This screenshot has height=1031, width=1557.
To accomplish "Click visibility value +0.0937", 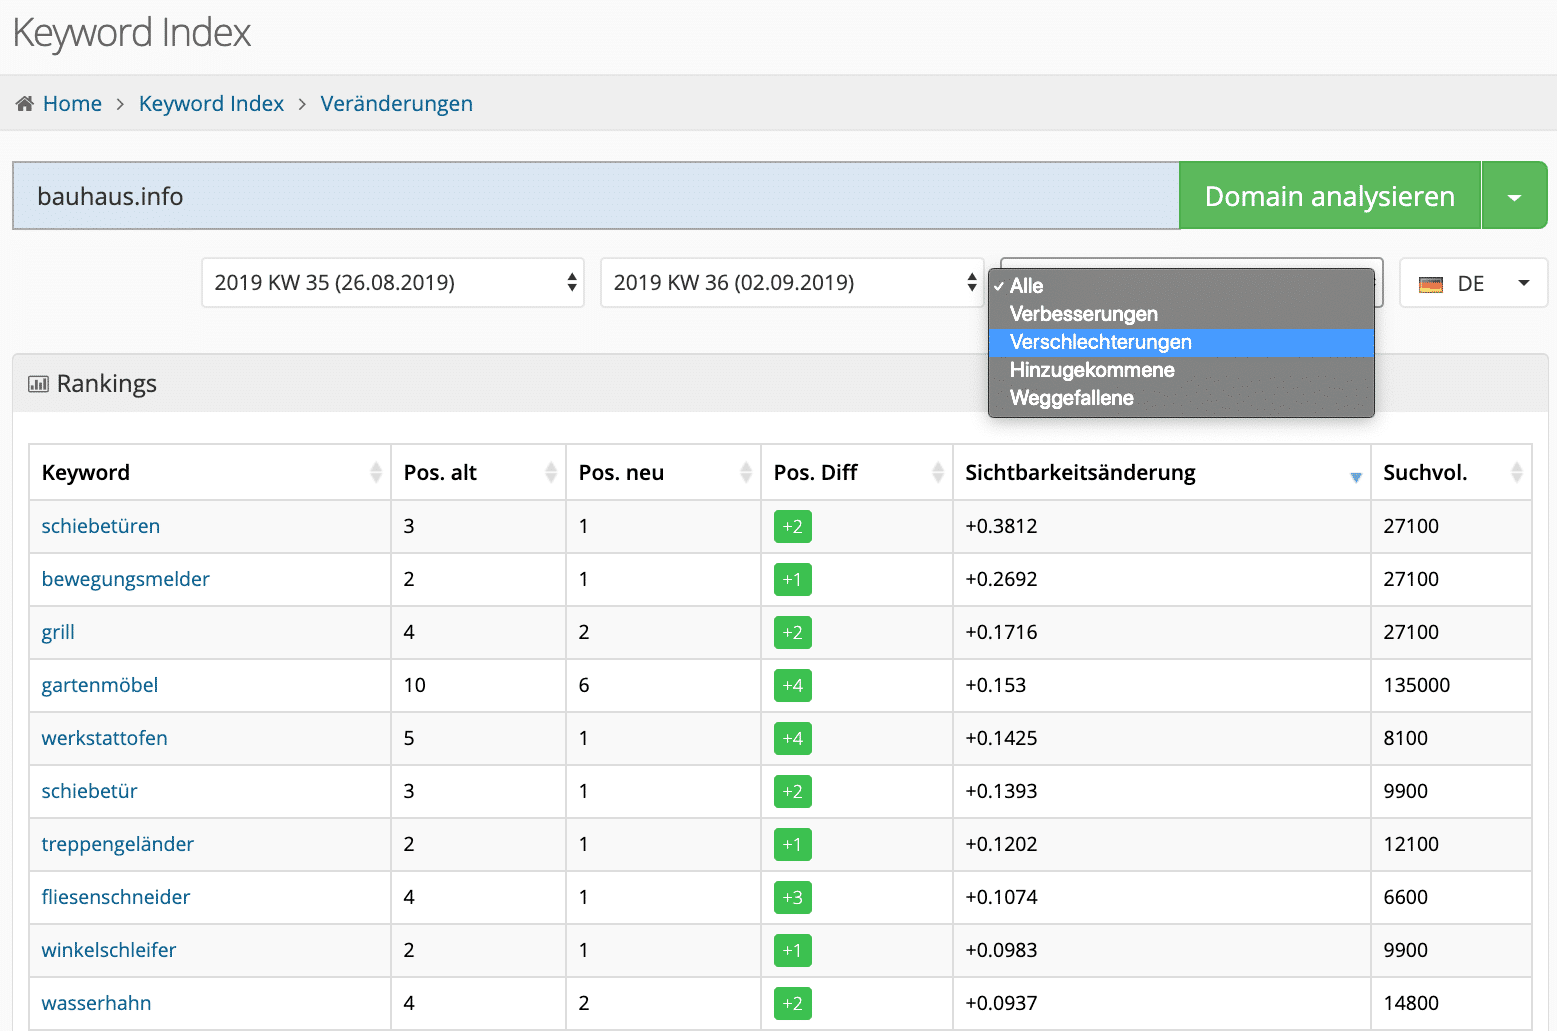I will tap(1002, 1003).
